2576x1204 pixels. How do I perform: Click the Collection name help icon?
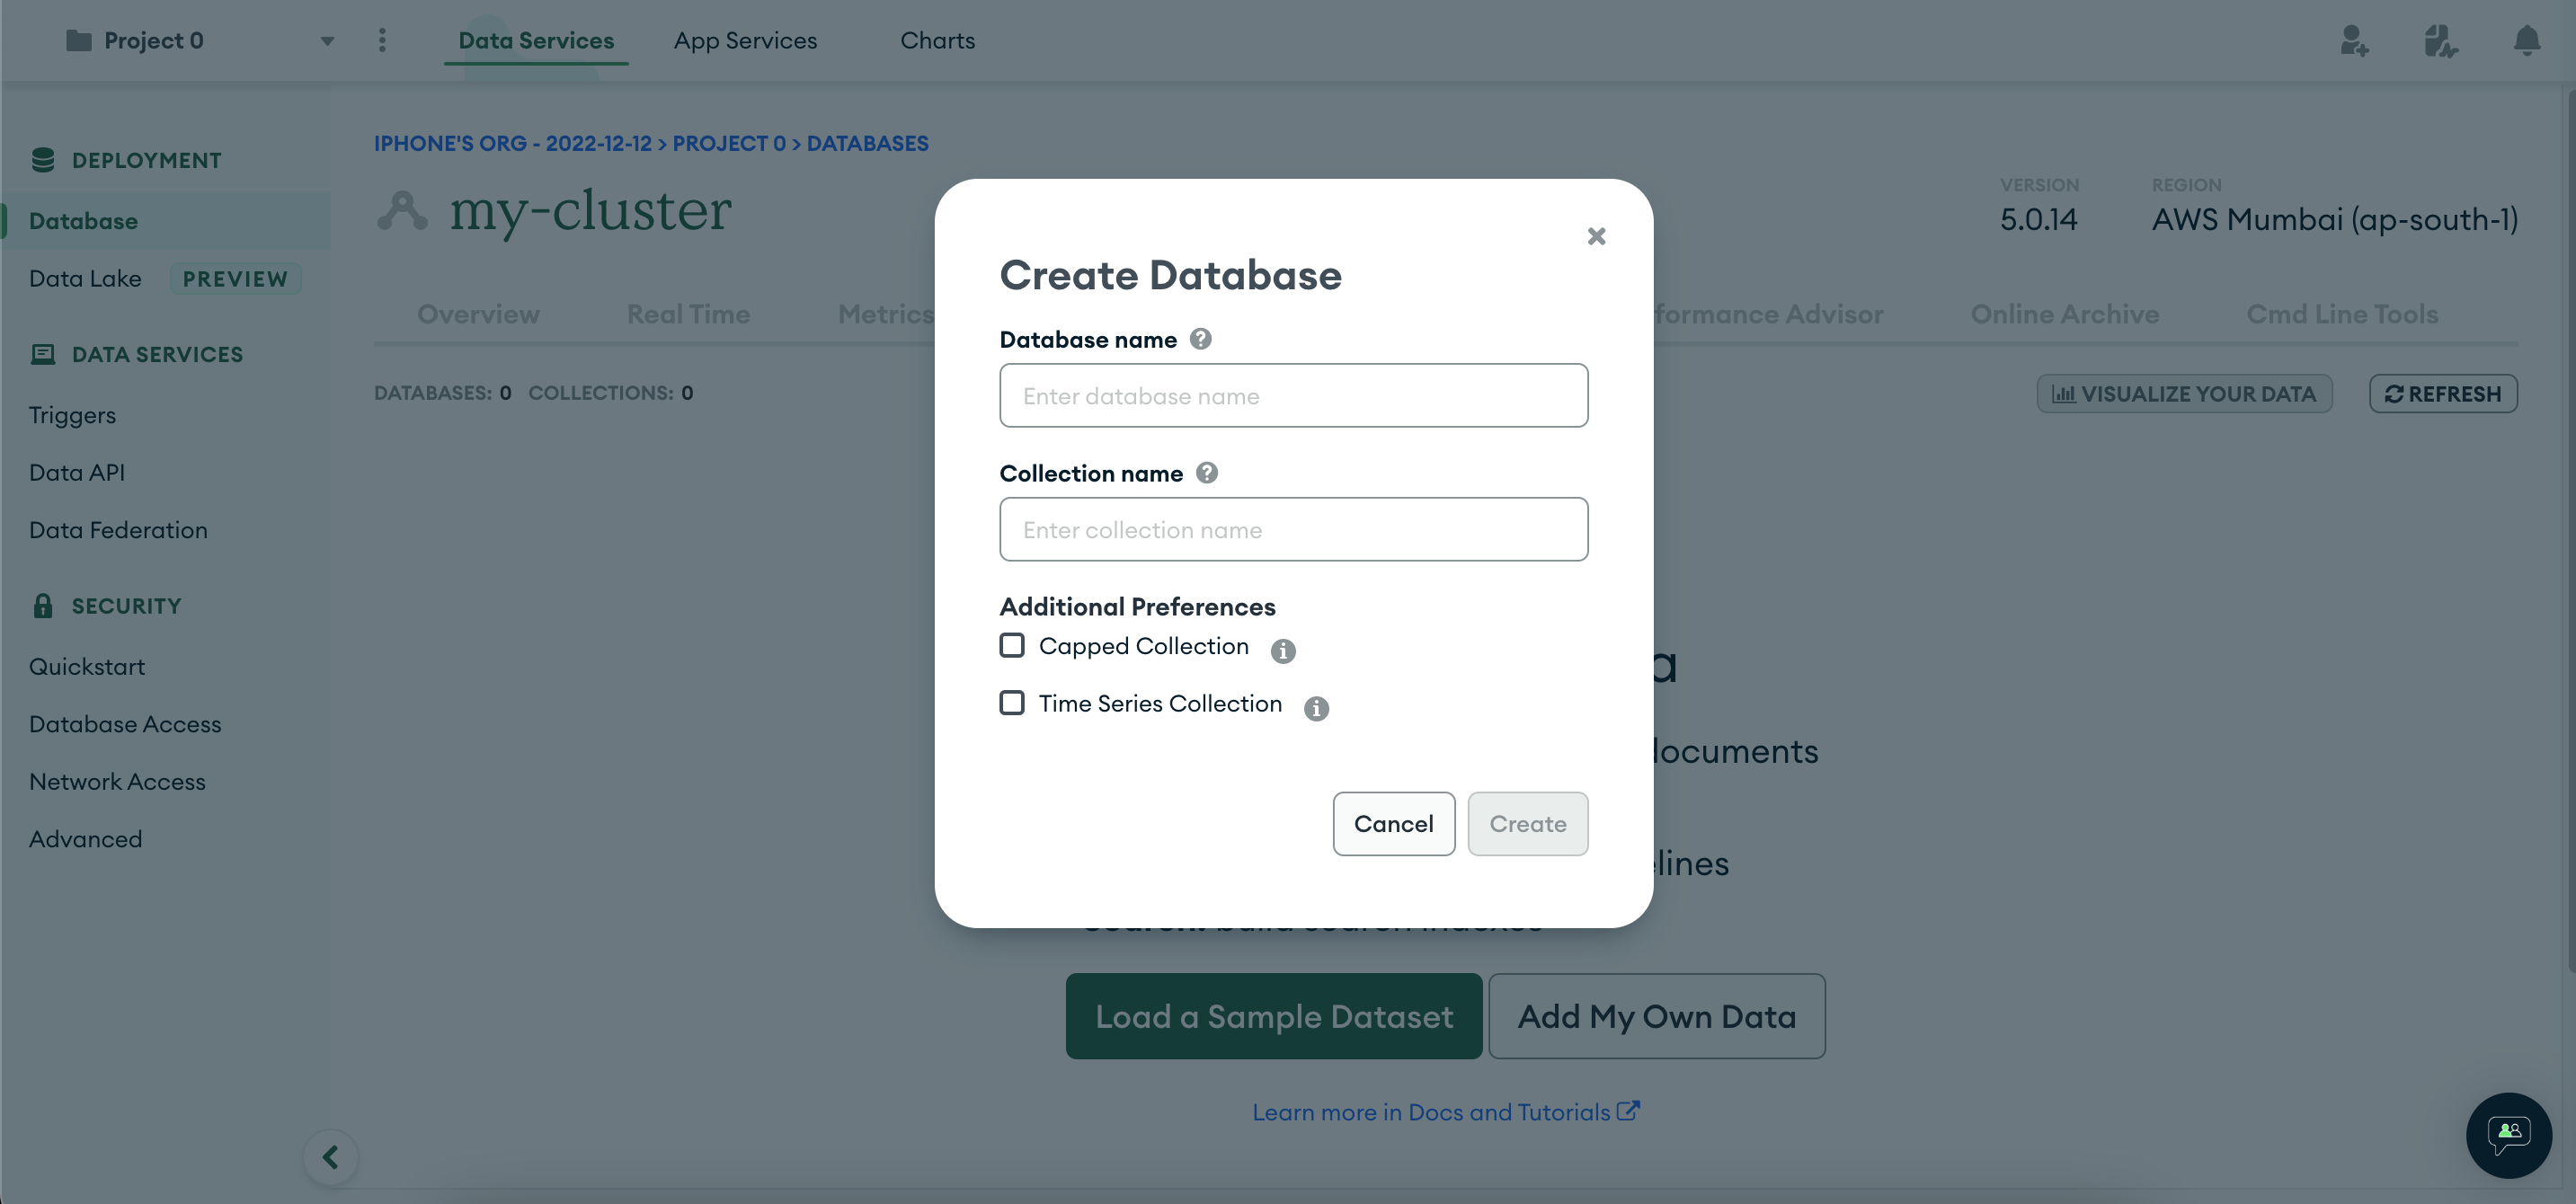tap(1206, 473)
